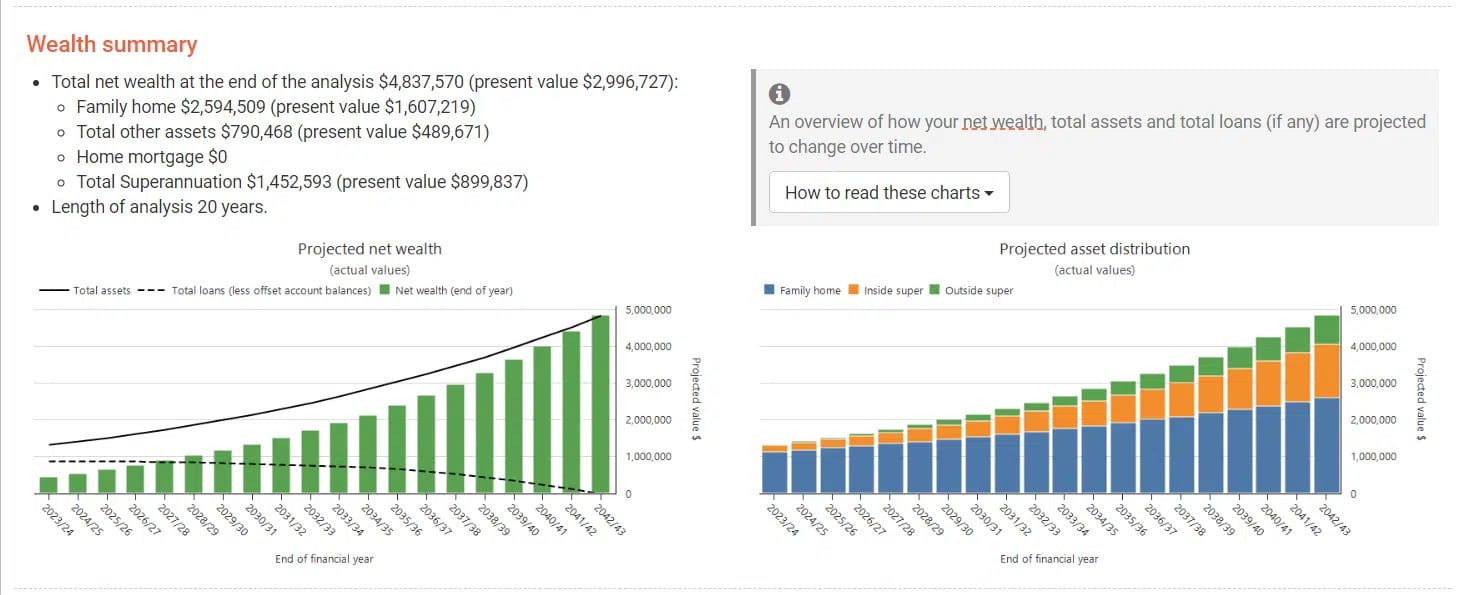1462x595 pixels.
Task: Click the Family home $2,594,509 line
Action: (276, 106)
